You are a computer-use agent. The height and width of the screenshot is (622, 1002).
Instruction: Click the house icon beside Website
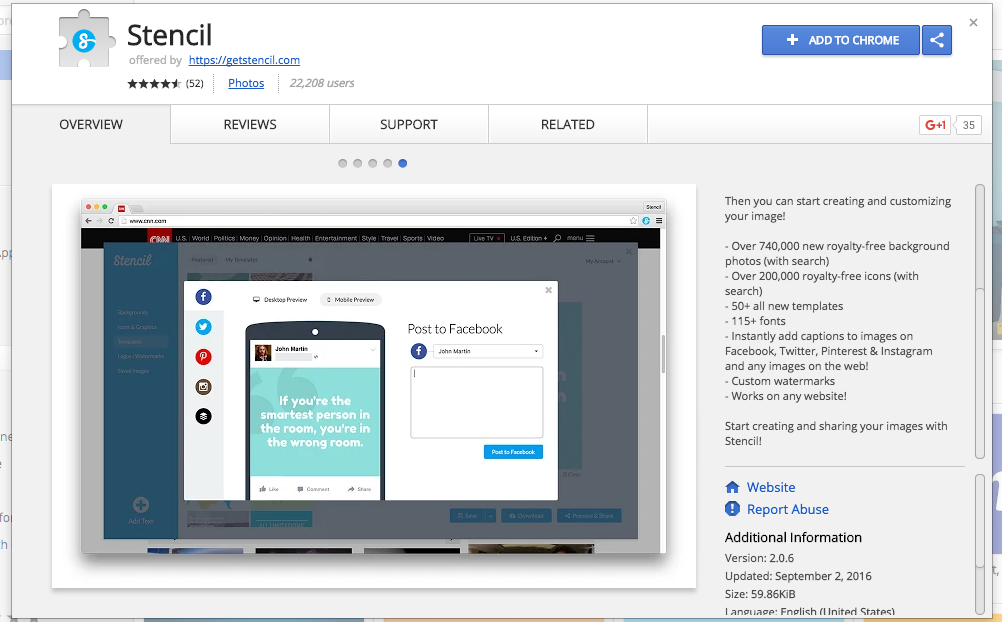732,487
